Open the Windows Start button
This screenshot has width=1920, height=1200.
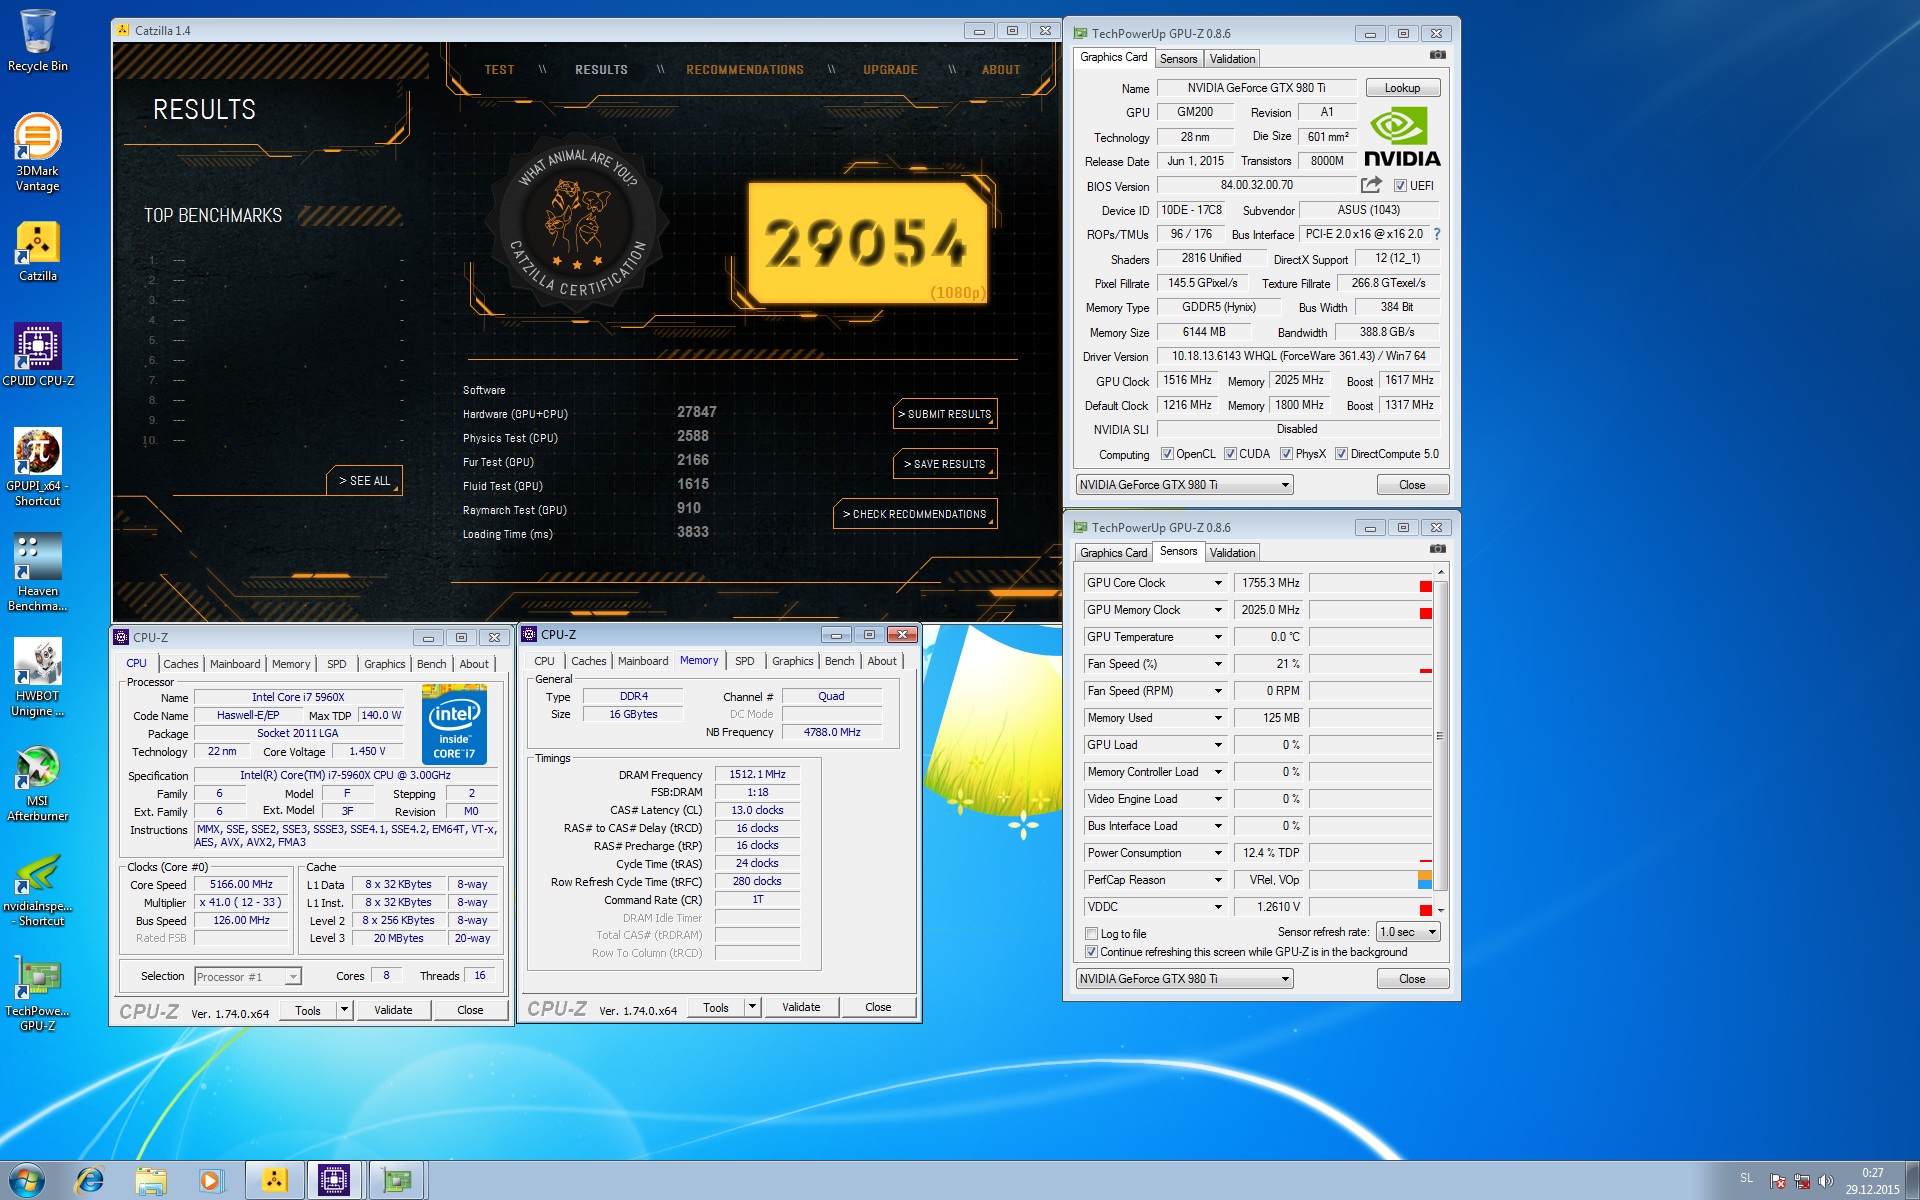(x=25, y=1181)
